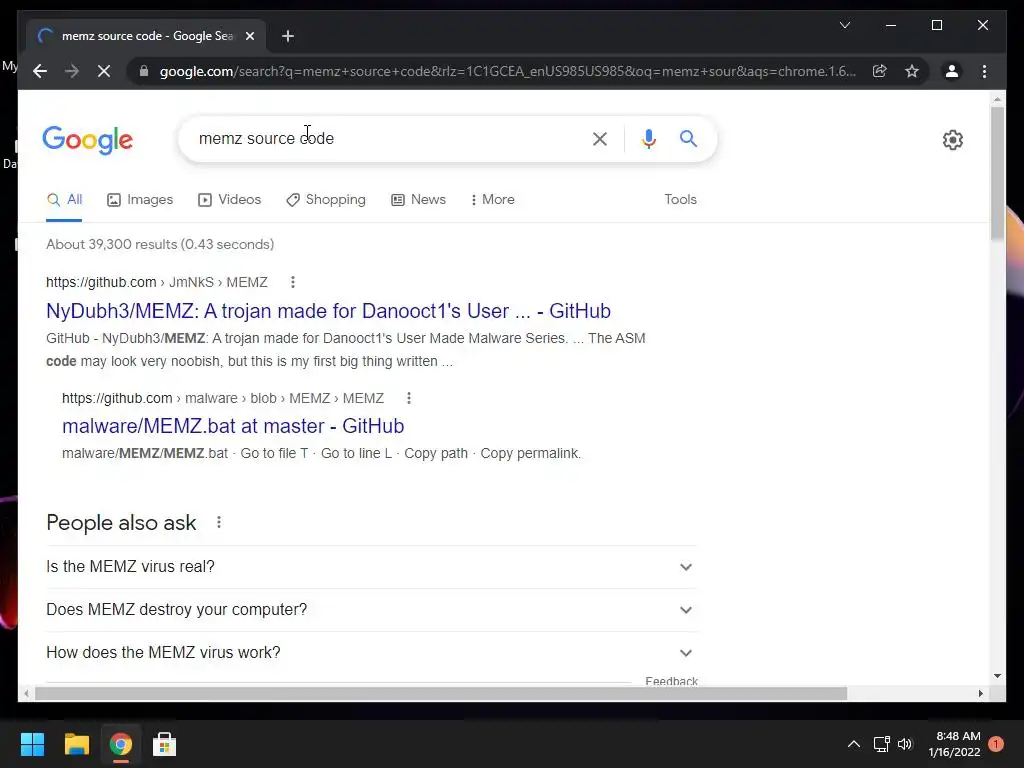1024x768 pixels.
Task: Expand "Is the MEMZ virus real?"
Action: [x=371, y=567]
